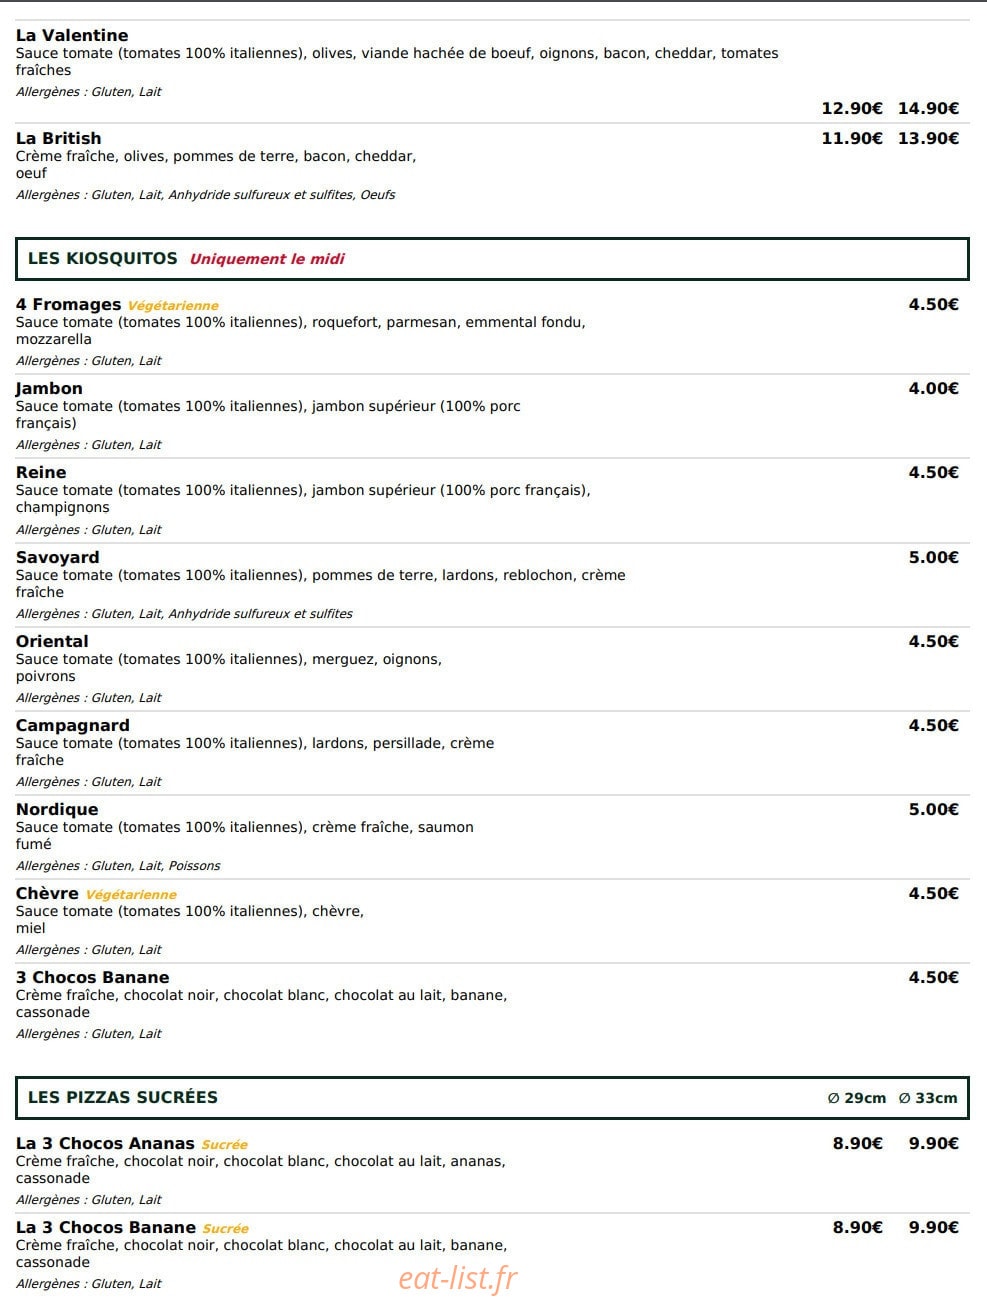This screenshot has width=987, height=1306.
Task: Select the La 3 Chocos Banane title
Action: point(106,1227)
